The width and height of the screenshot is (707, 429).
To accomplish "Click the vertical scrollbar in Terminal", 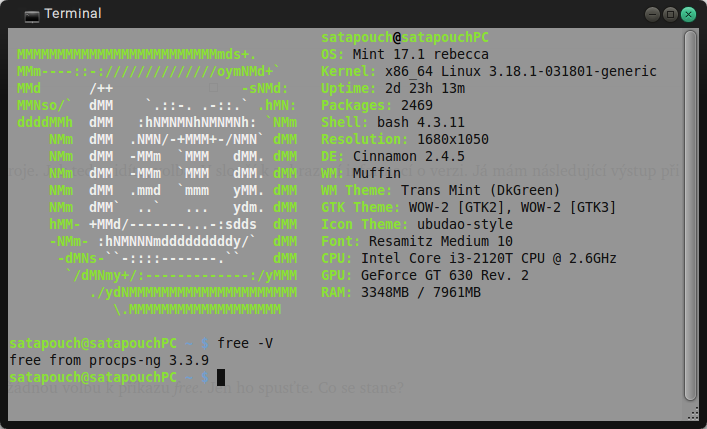I will click(690, 215).
